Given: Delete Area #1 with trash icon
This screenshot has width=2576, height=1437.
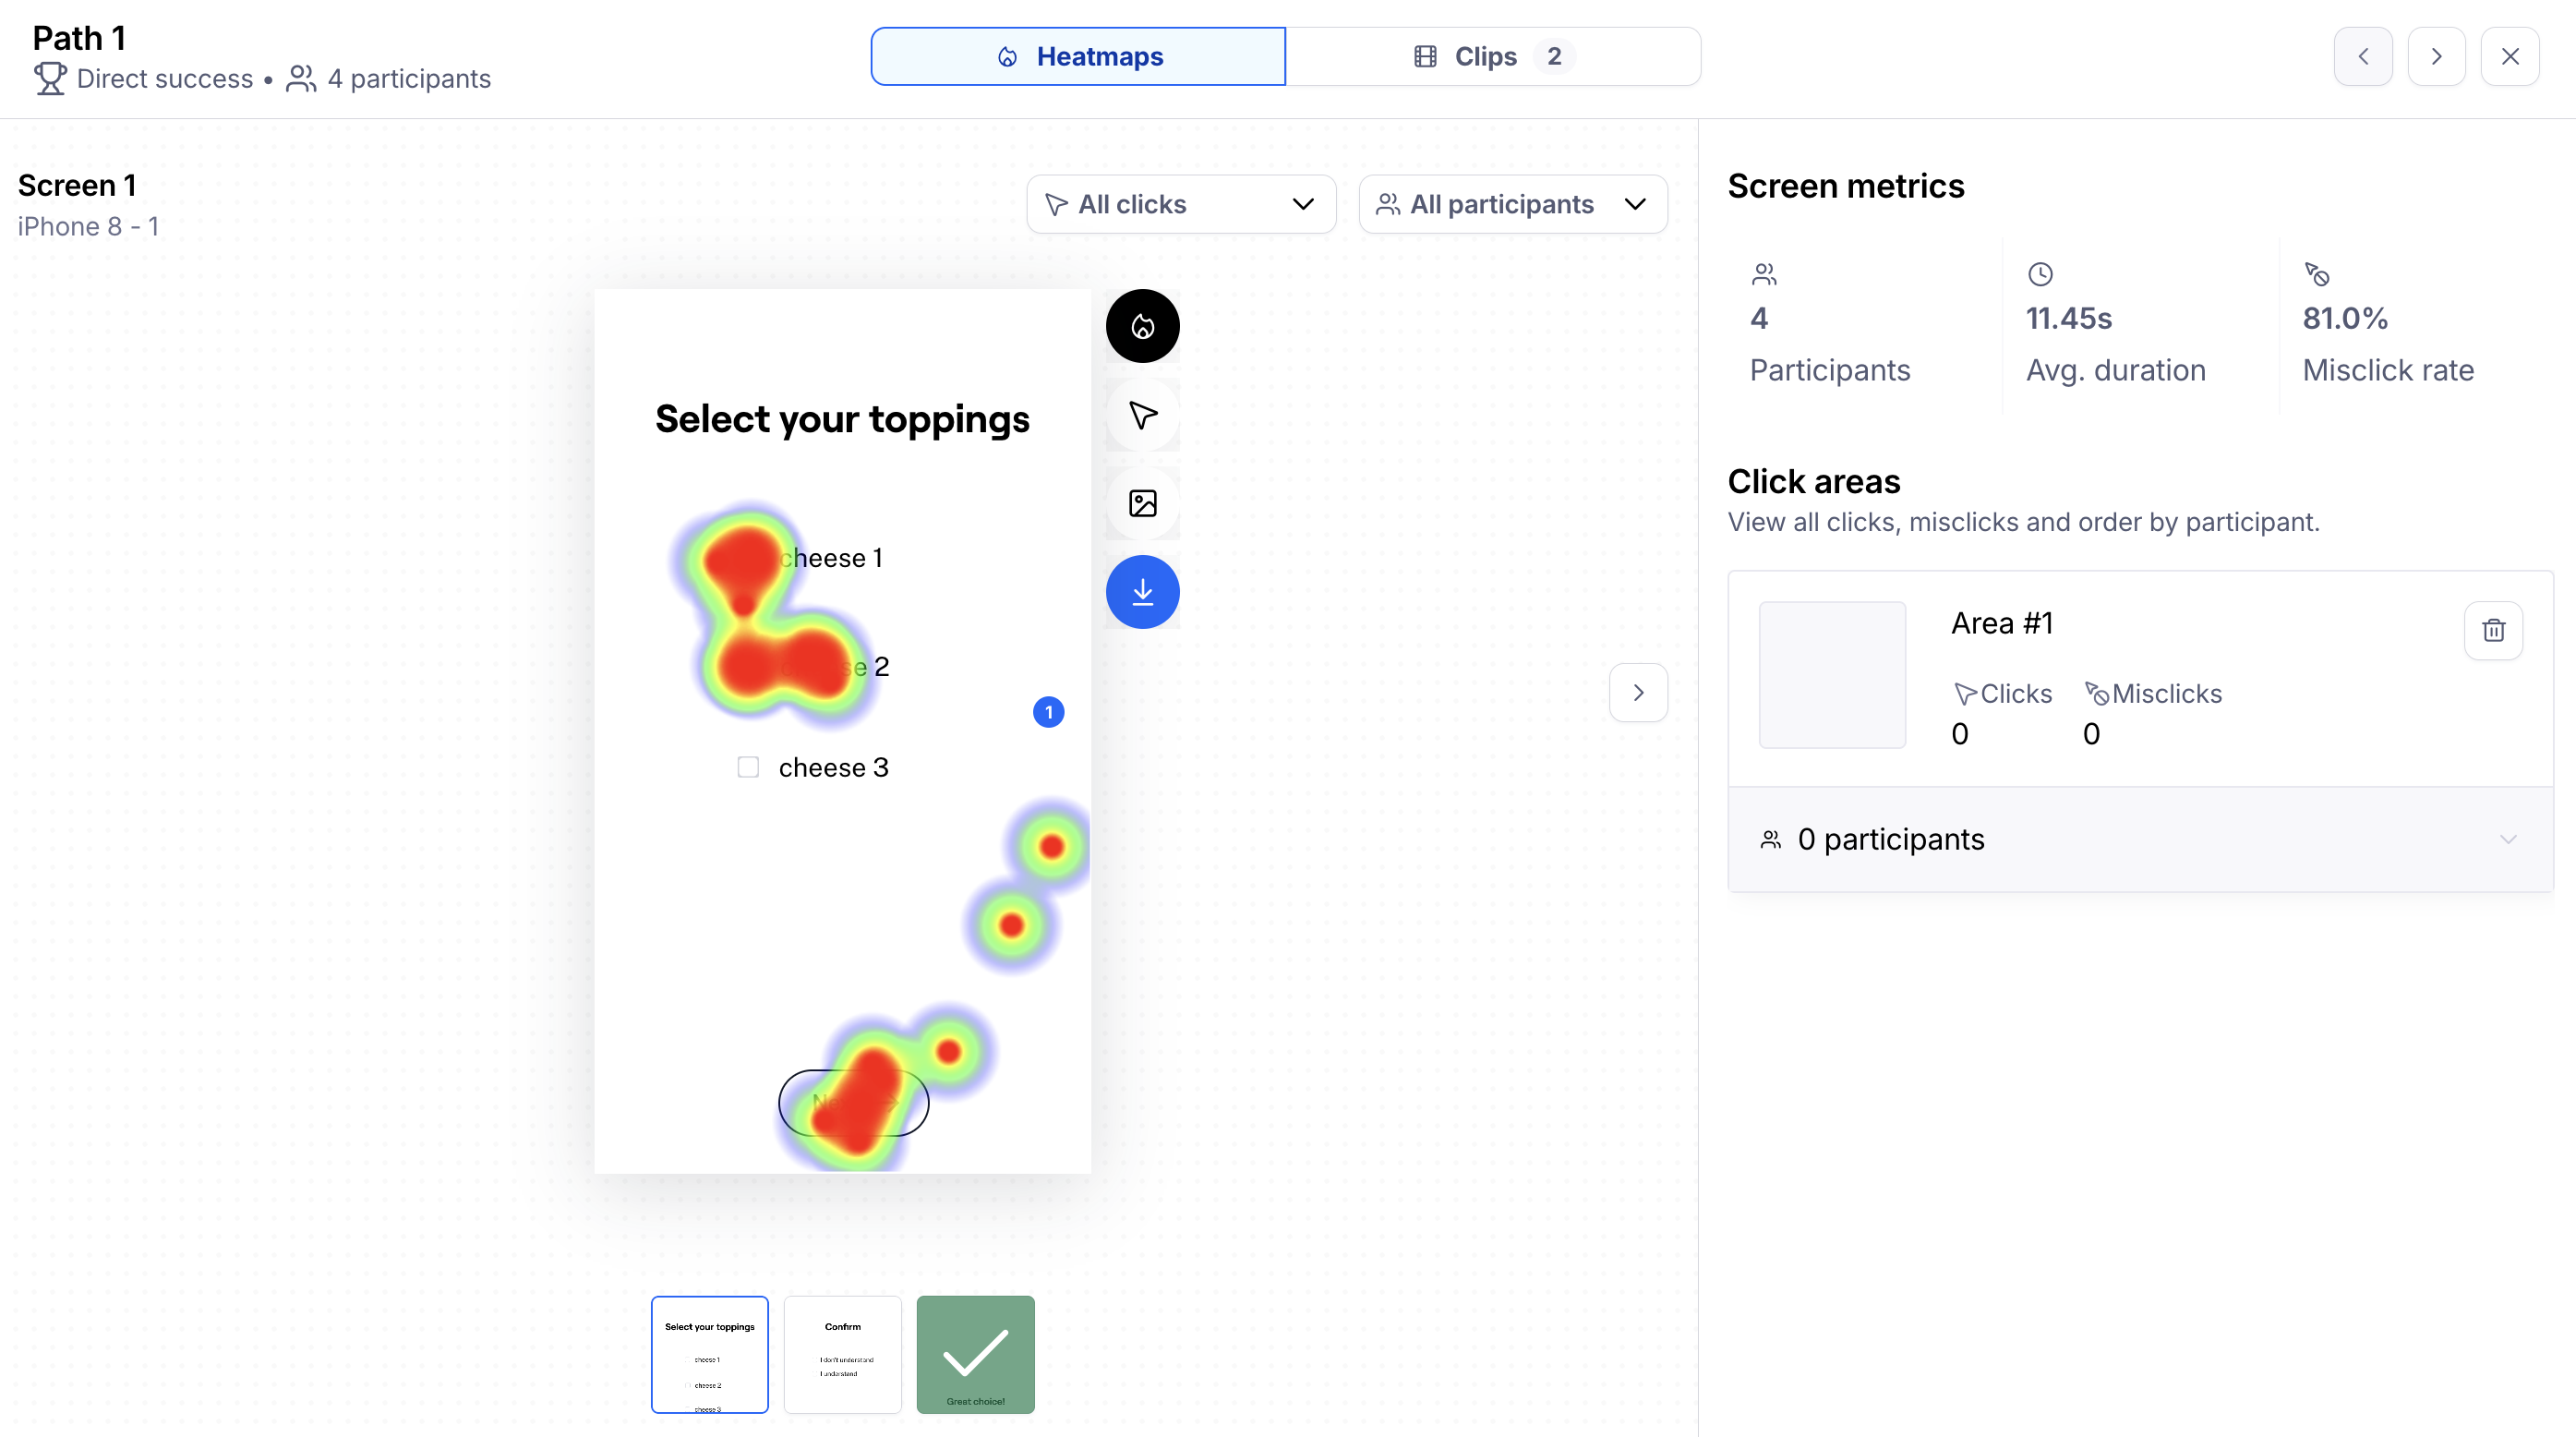Looking at the screenshot, I should click(2493, 630).
